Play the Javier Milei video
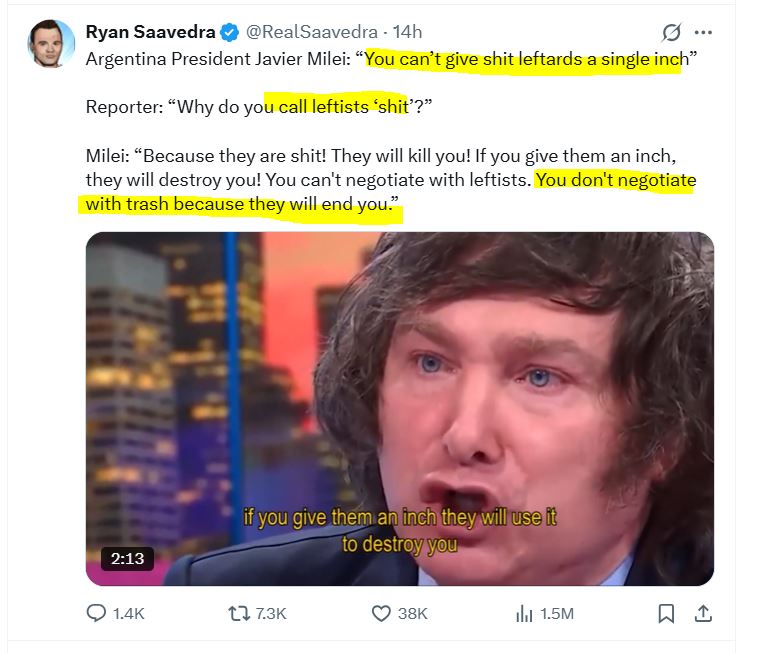762x653 pixels. 399,409
